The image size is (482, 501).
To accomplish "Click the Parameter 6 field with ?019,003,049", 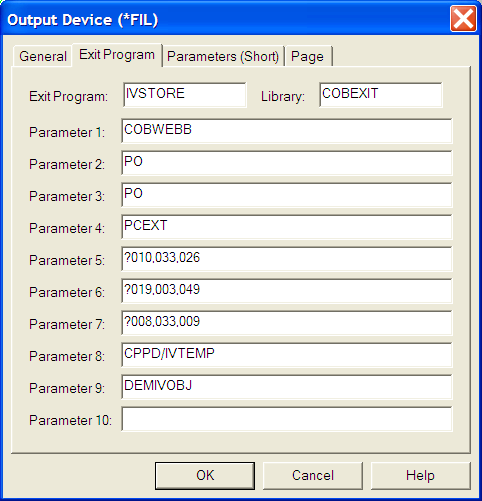I will (287, 291).
